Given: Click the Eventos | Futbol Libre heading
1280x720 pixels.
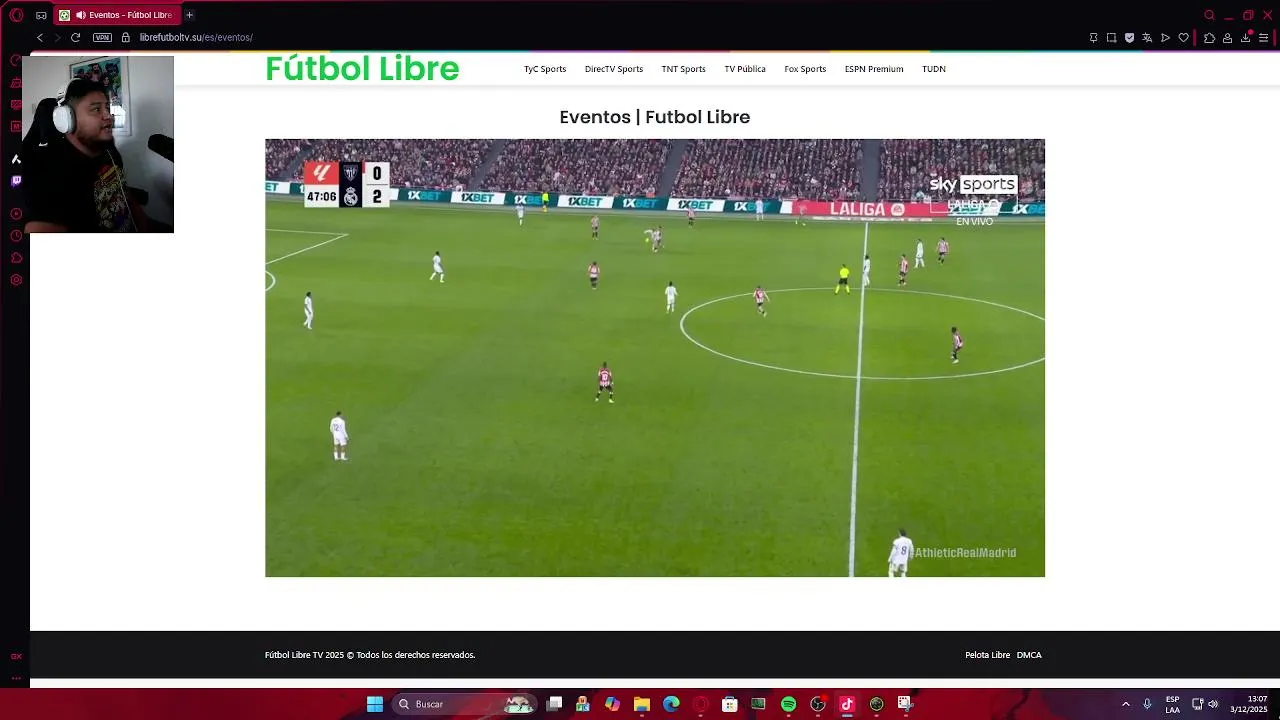Looking at the screenshot, I should coord(655,117).
